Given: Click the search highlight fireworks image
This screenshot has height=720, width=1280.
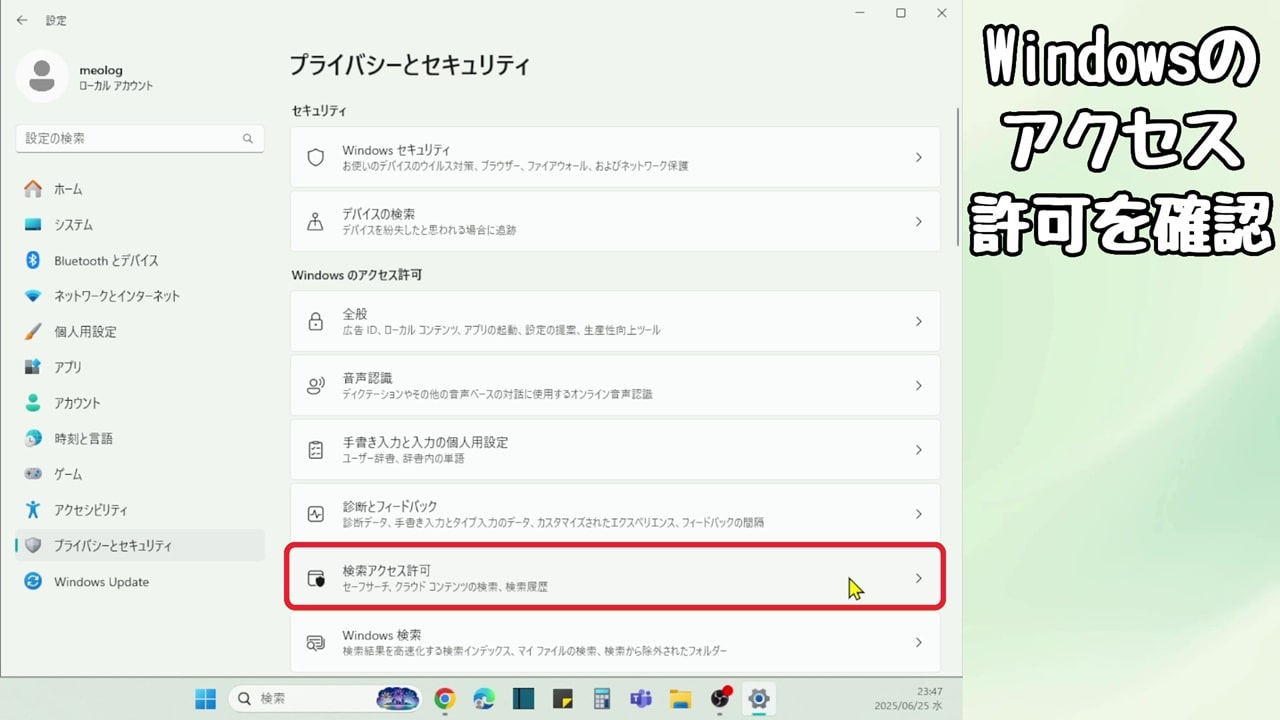Looking at the screenshot, I should (x=397, y=698).
